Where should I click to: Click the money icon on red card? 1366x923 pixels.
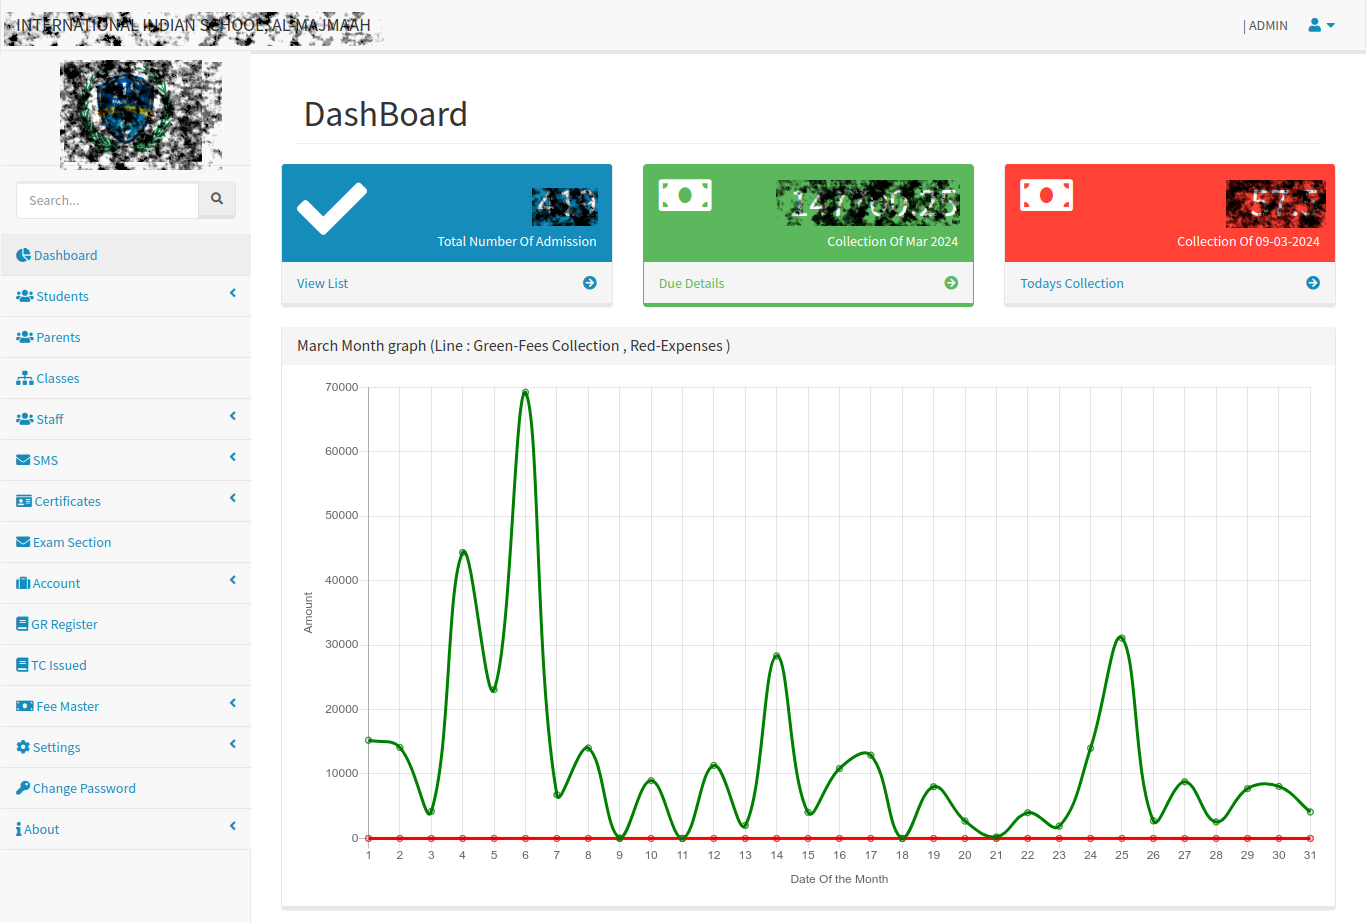[1046, 195]
